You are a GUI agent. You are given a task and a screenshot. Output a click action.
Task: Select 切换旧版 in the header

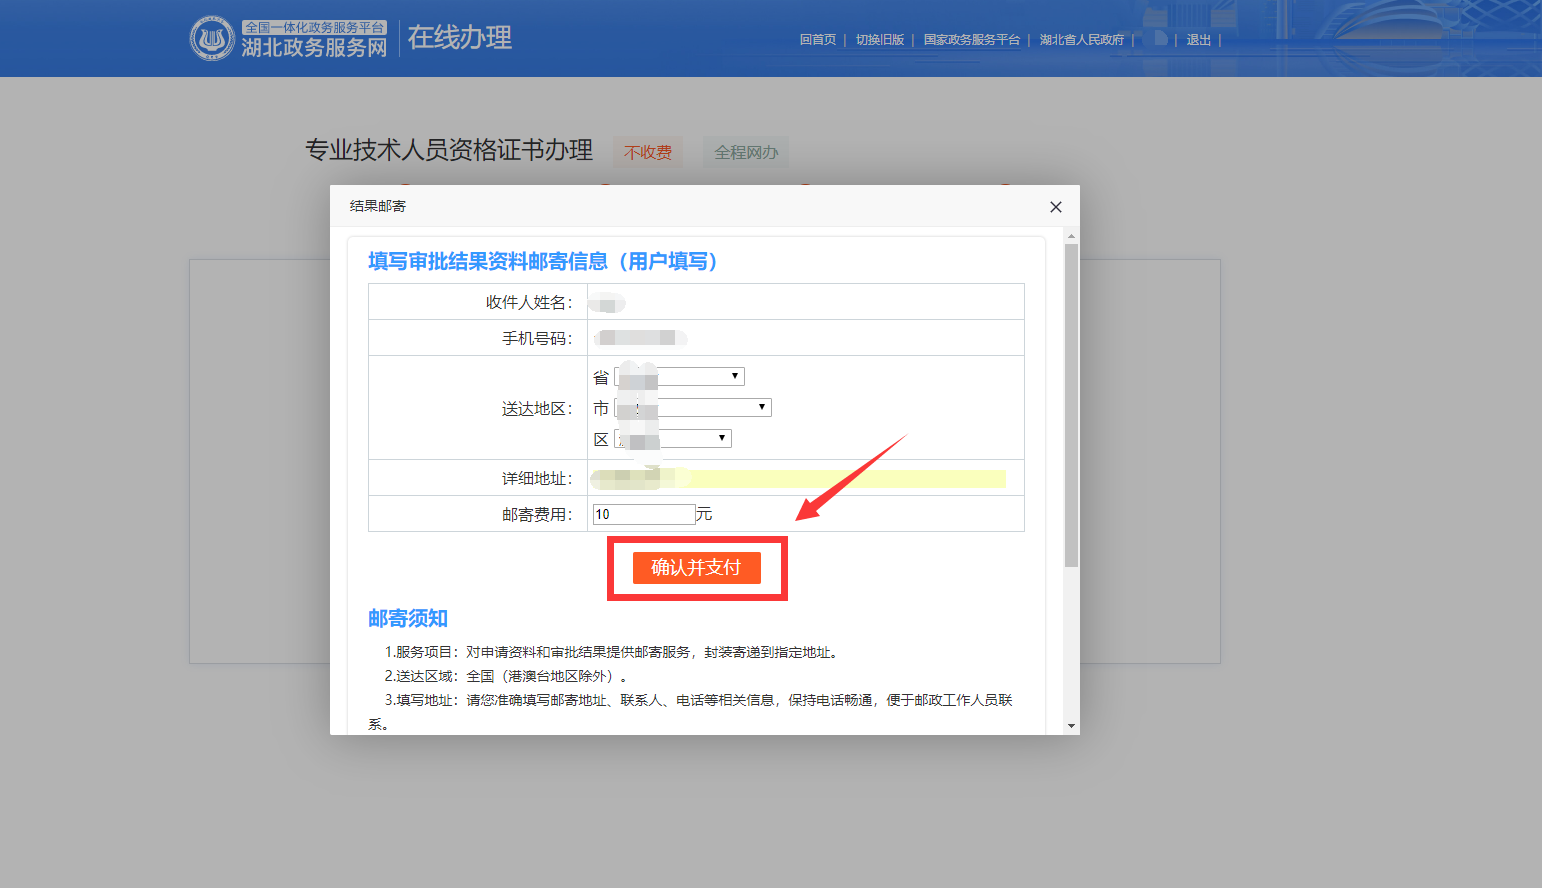pos(879,40)
